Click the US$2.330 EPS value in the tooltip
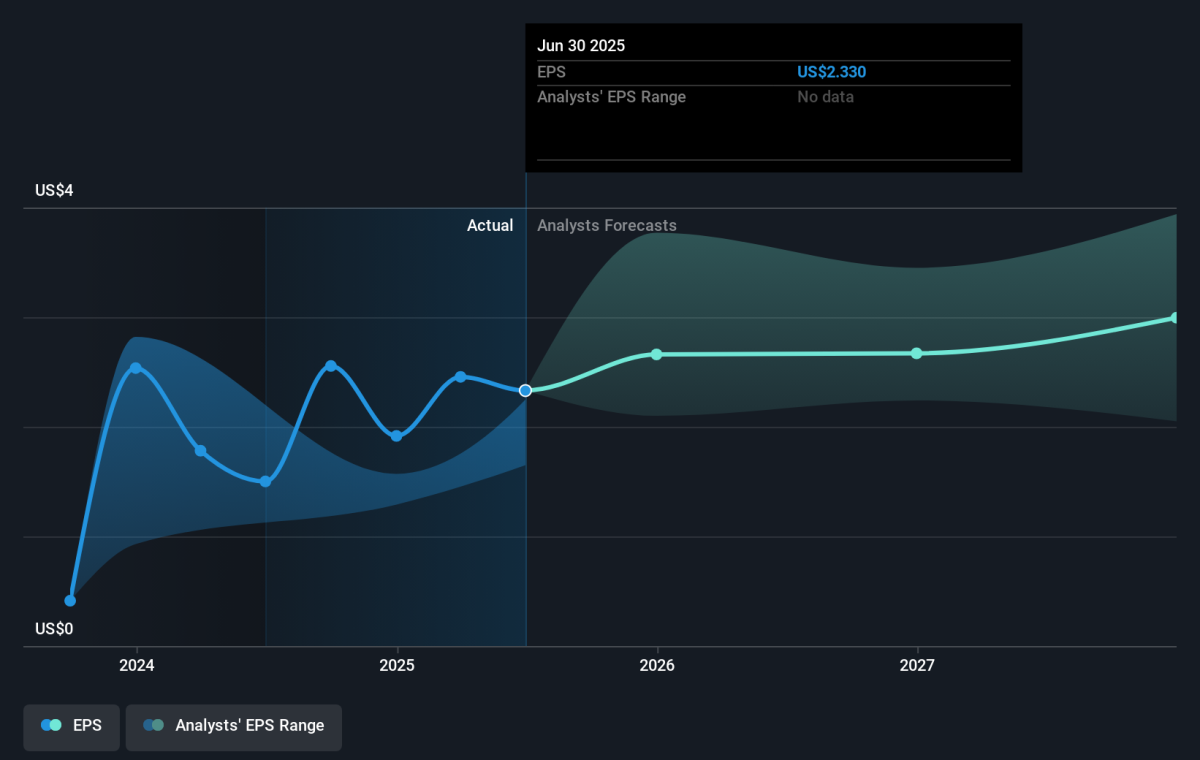 (831, 72)
